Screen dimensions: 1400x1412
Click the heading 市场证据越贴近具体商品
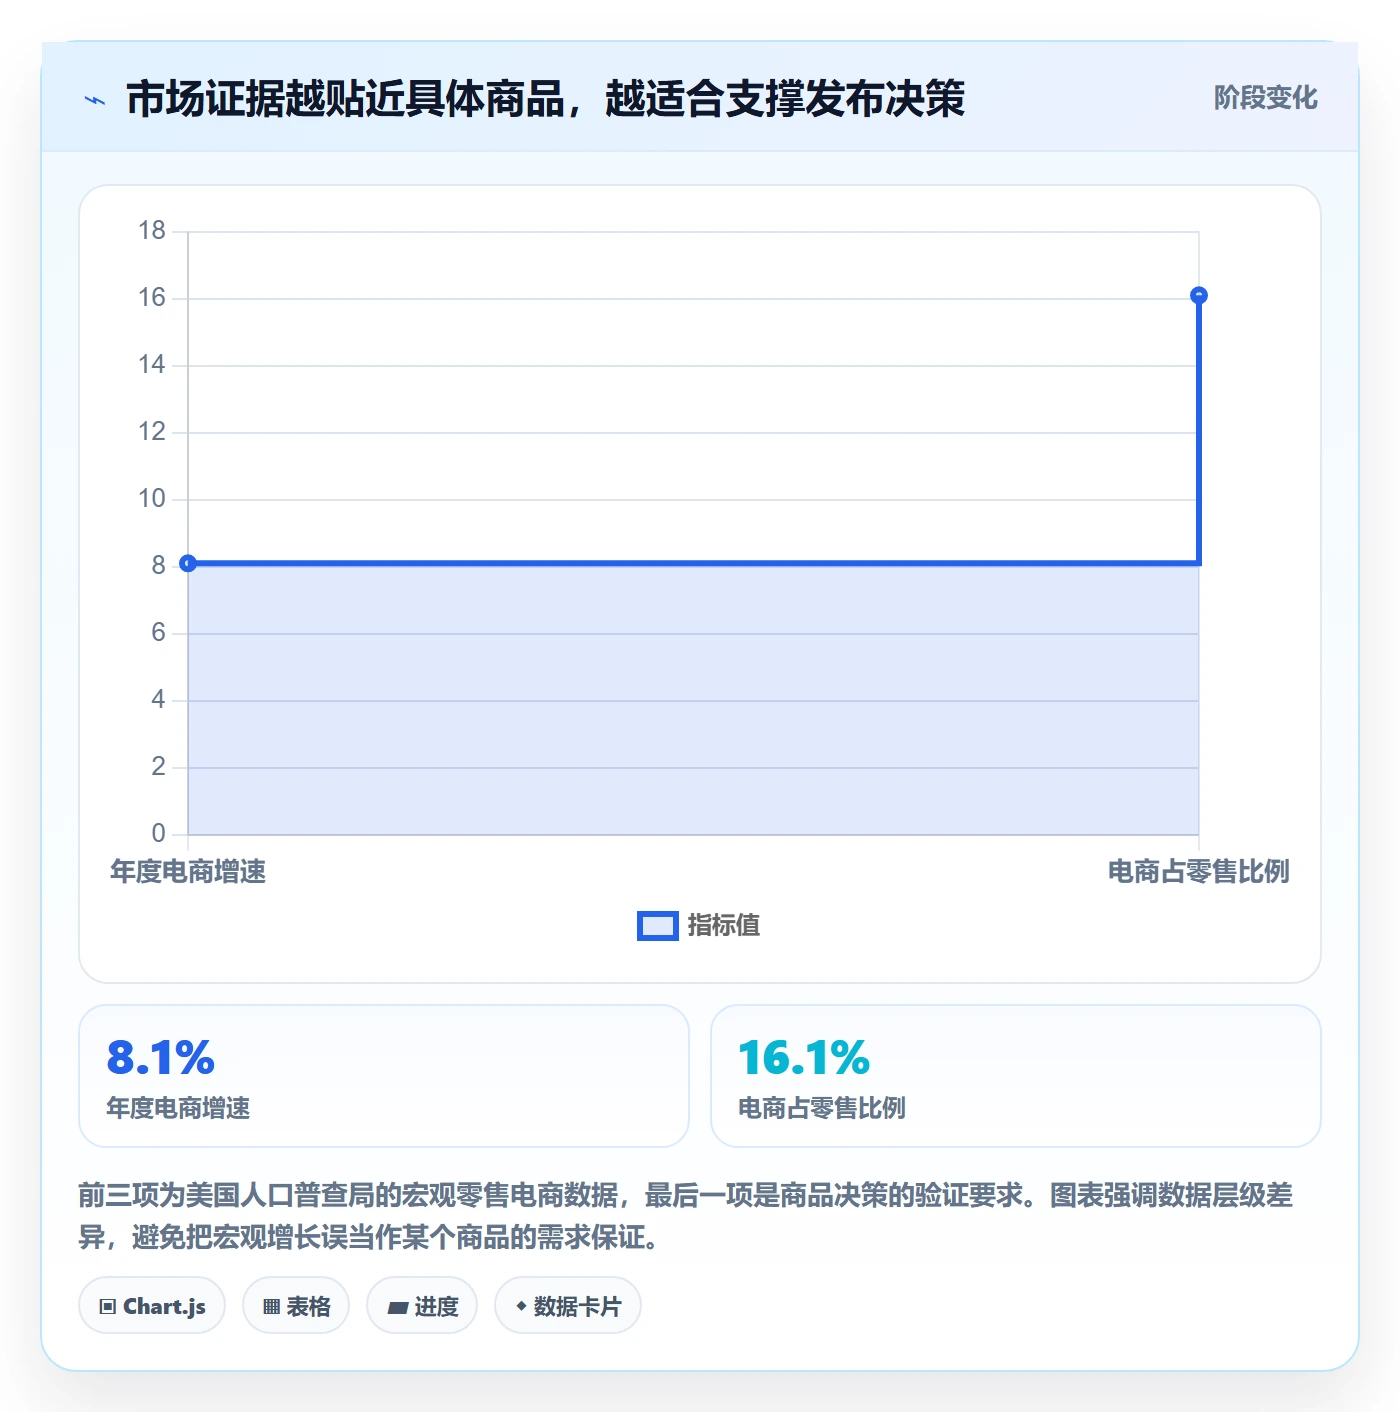tap(545, 99)
